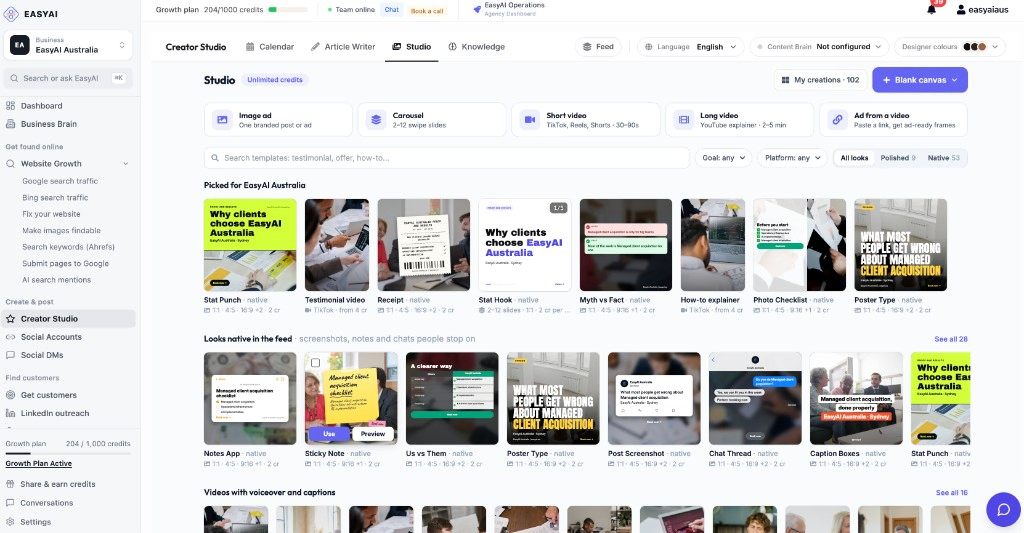Click Preview on the Sticky Note template
The image size is (1024, 533).
tap(373, 434)
